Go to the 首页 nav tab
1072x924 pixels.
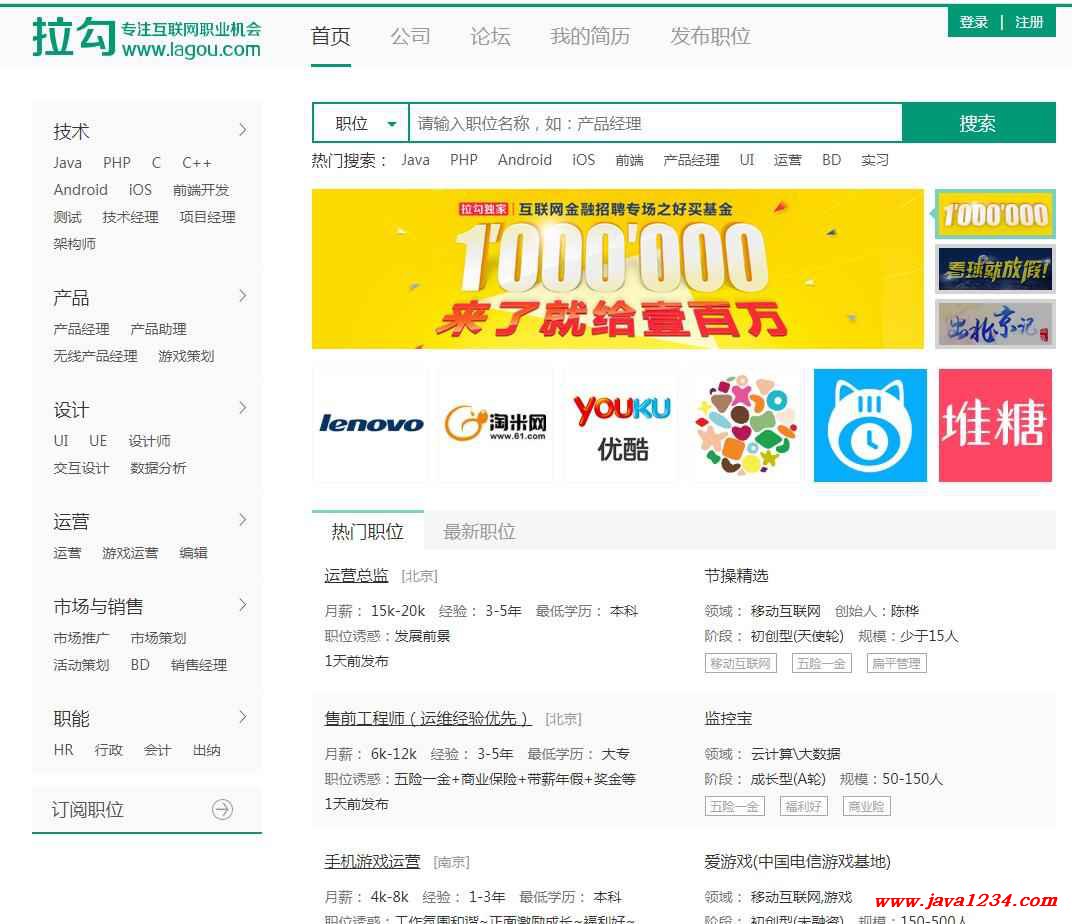click(x=331, y=36)
